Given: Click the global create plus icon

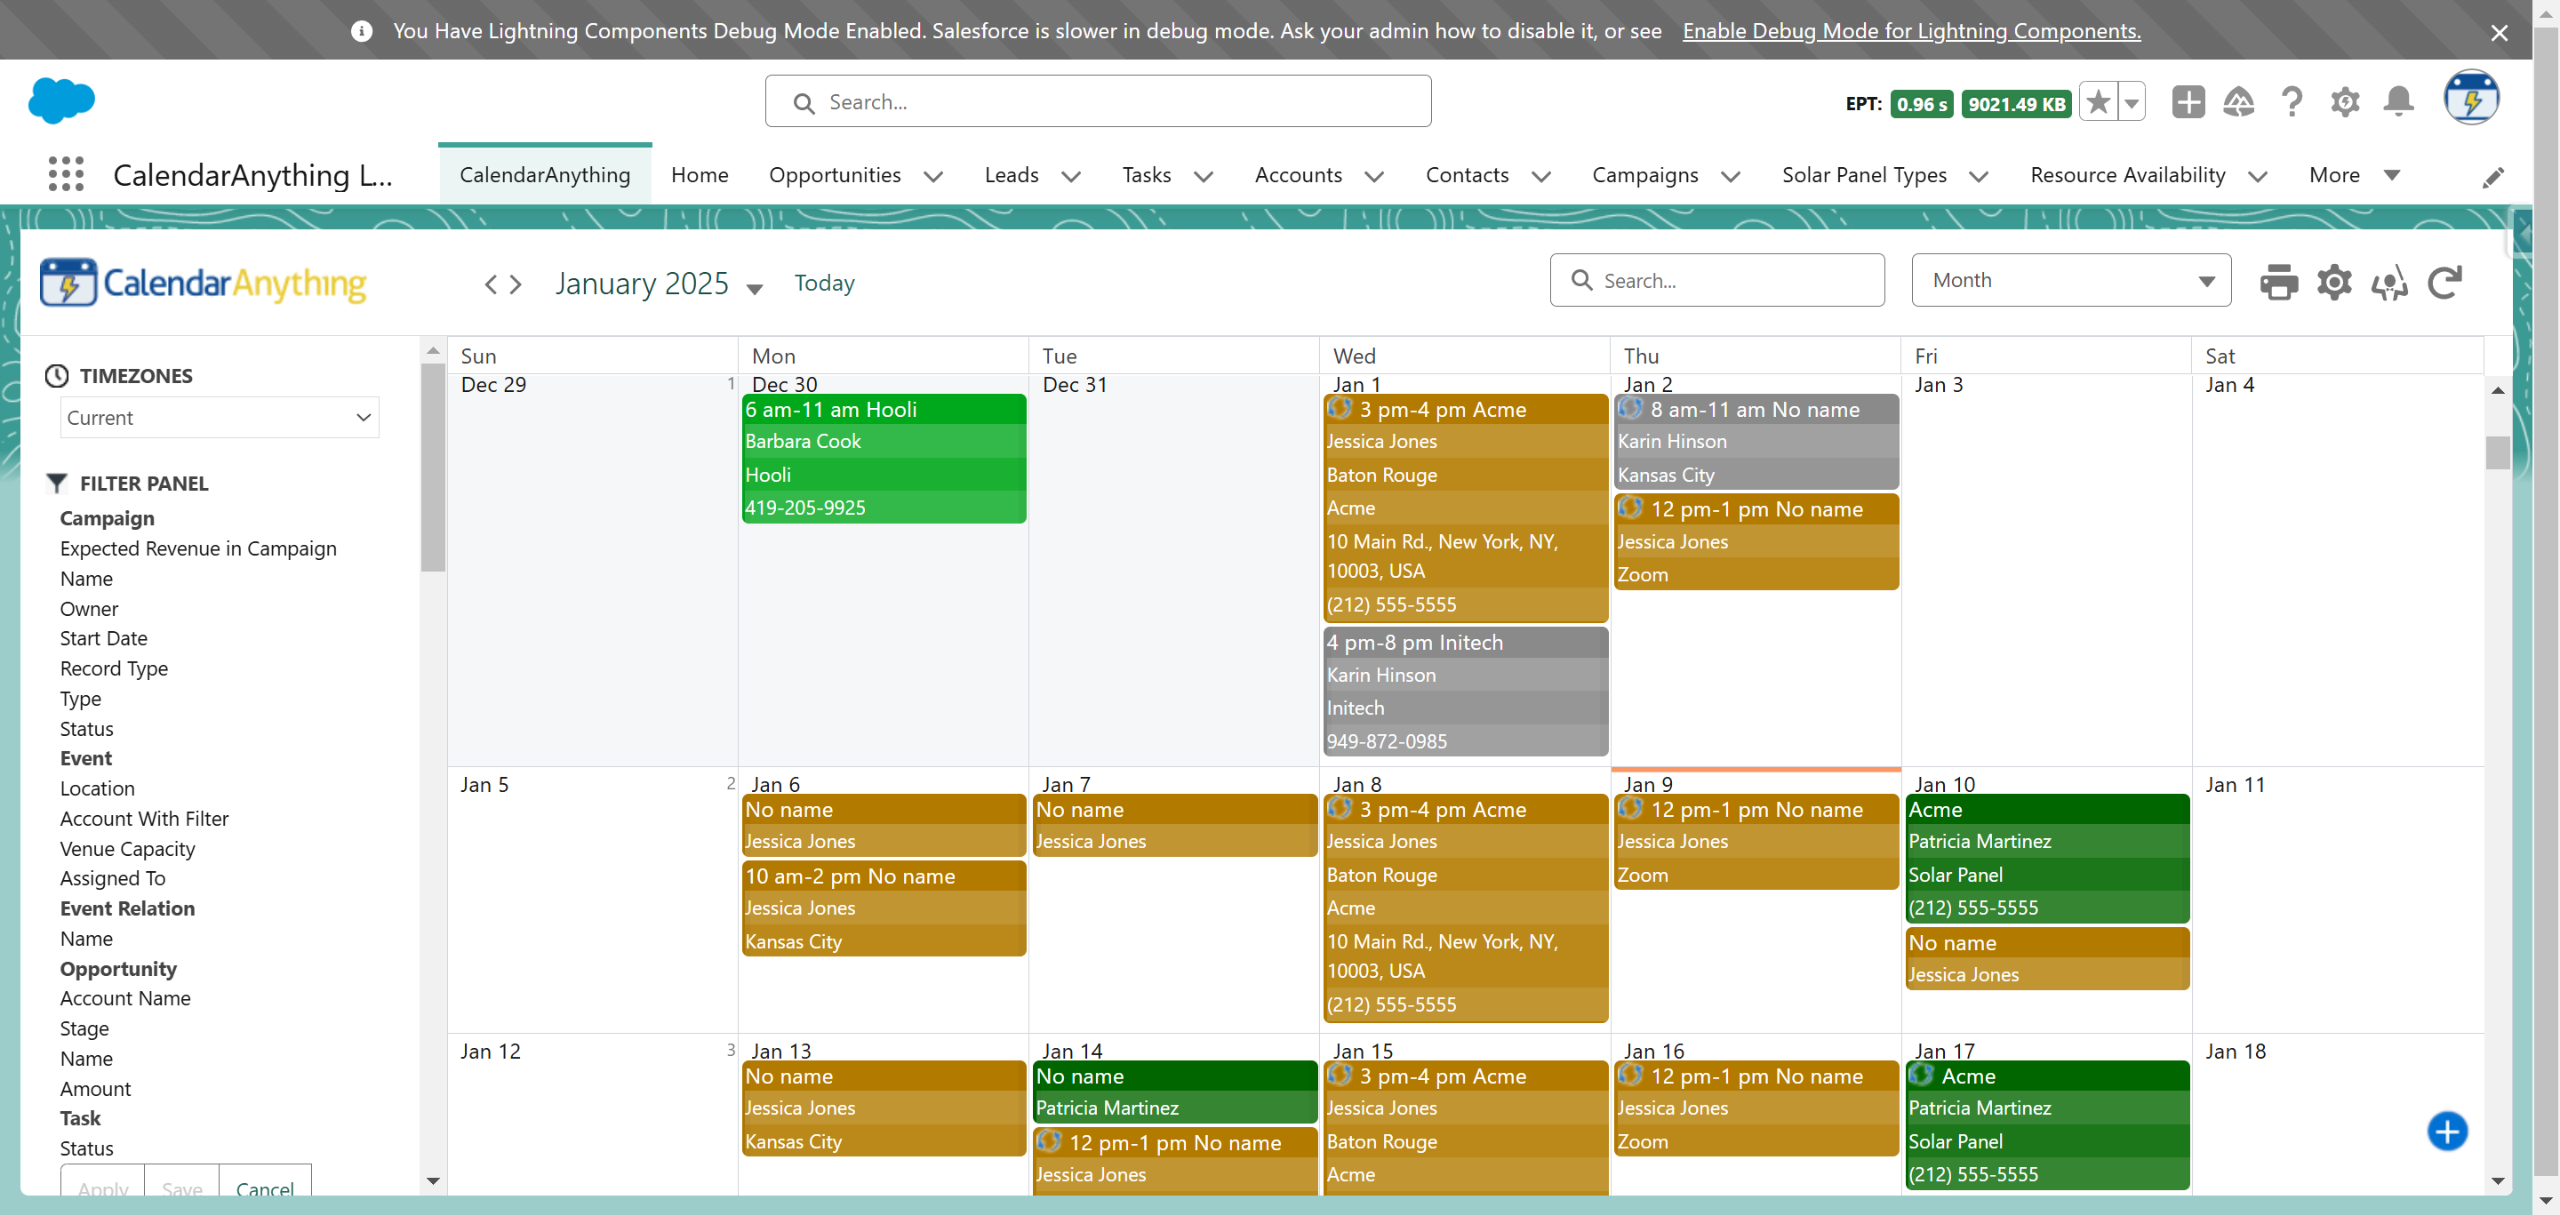Looking at the screenshot, I should (2188, 101).
